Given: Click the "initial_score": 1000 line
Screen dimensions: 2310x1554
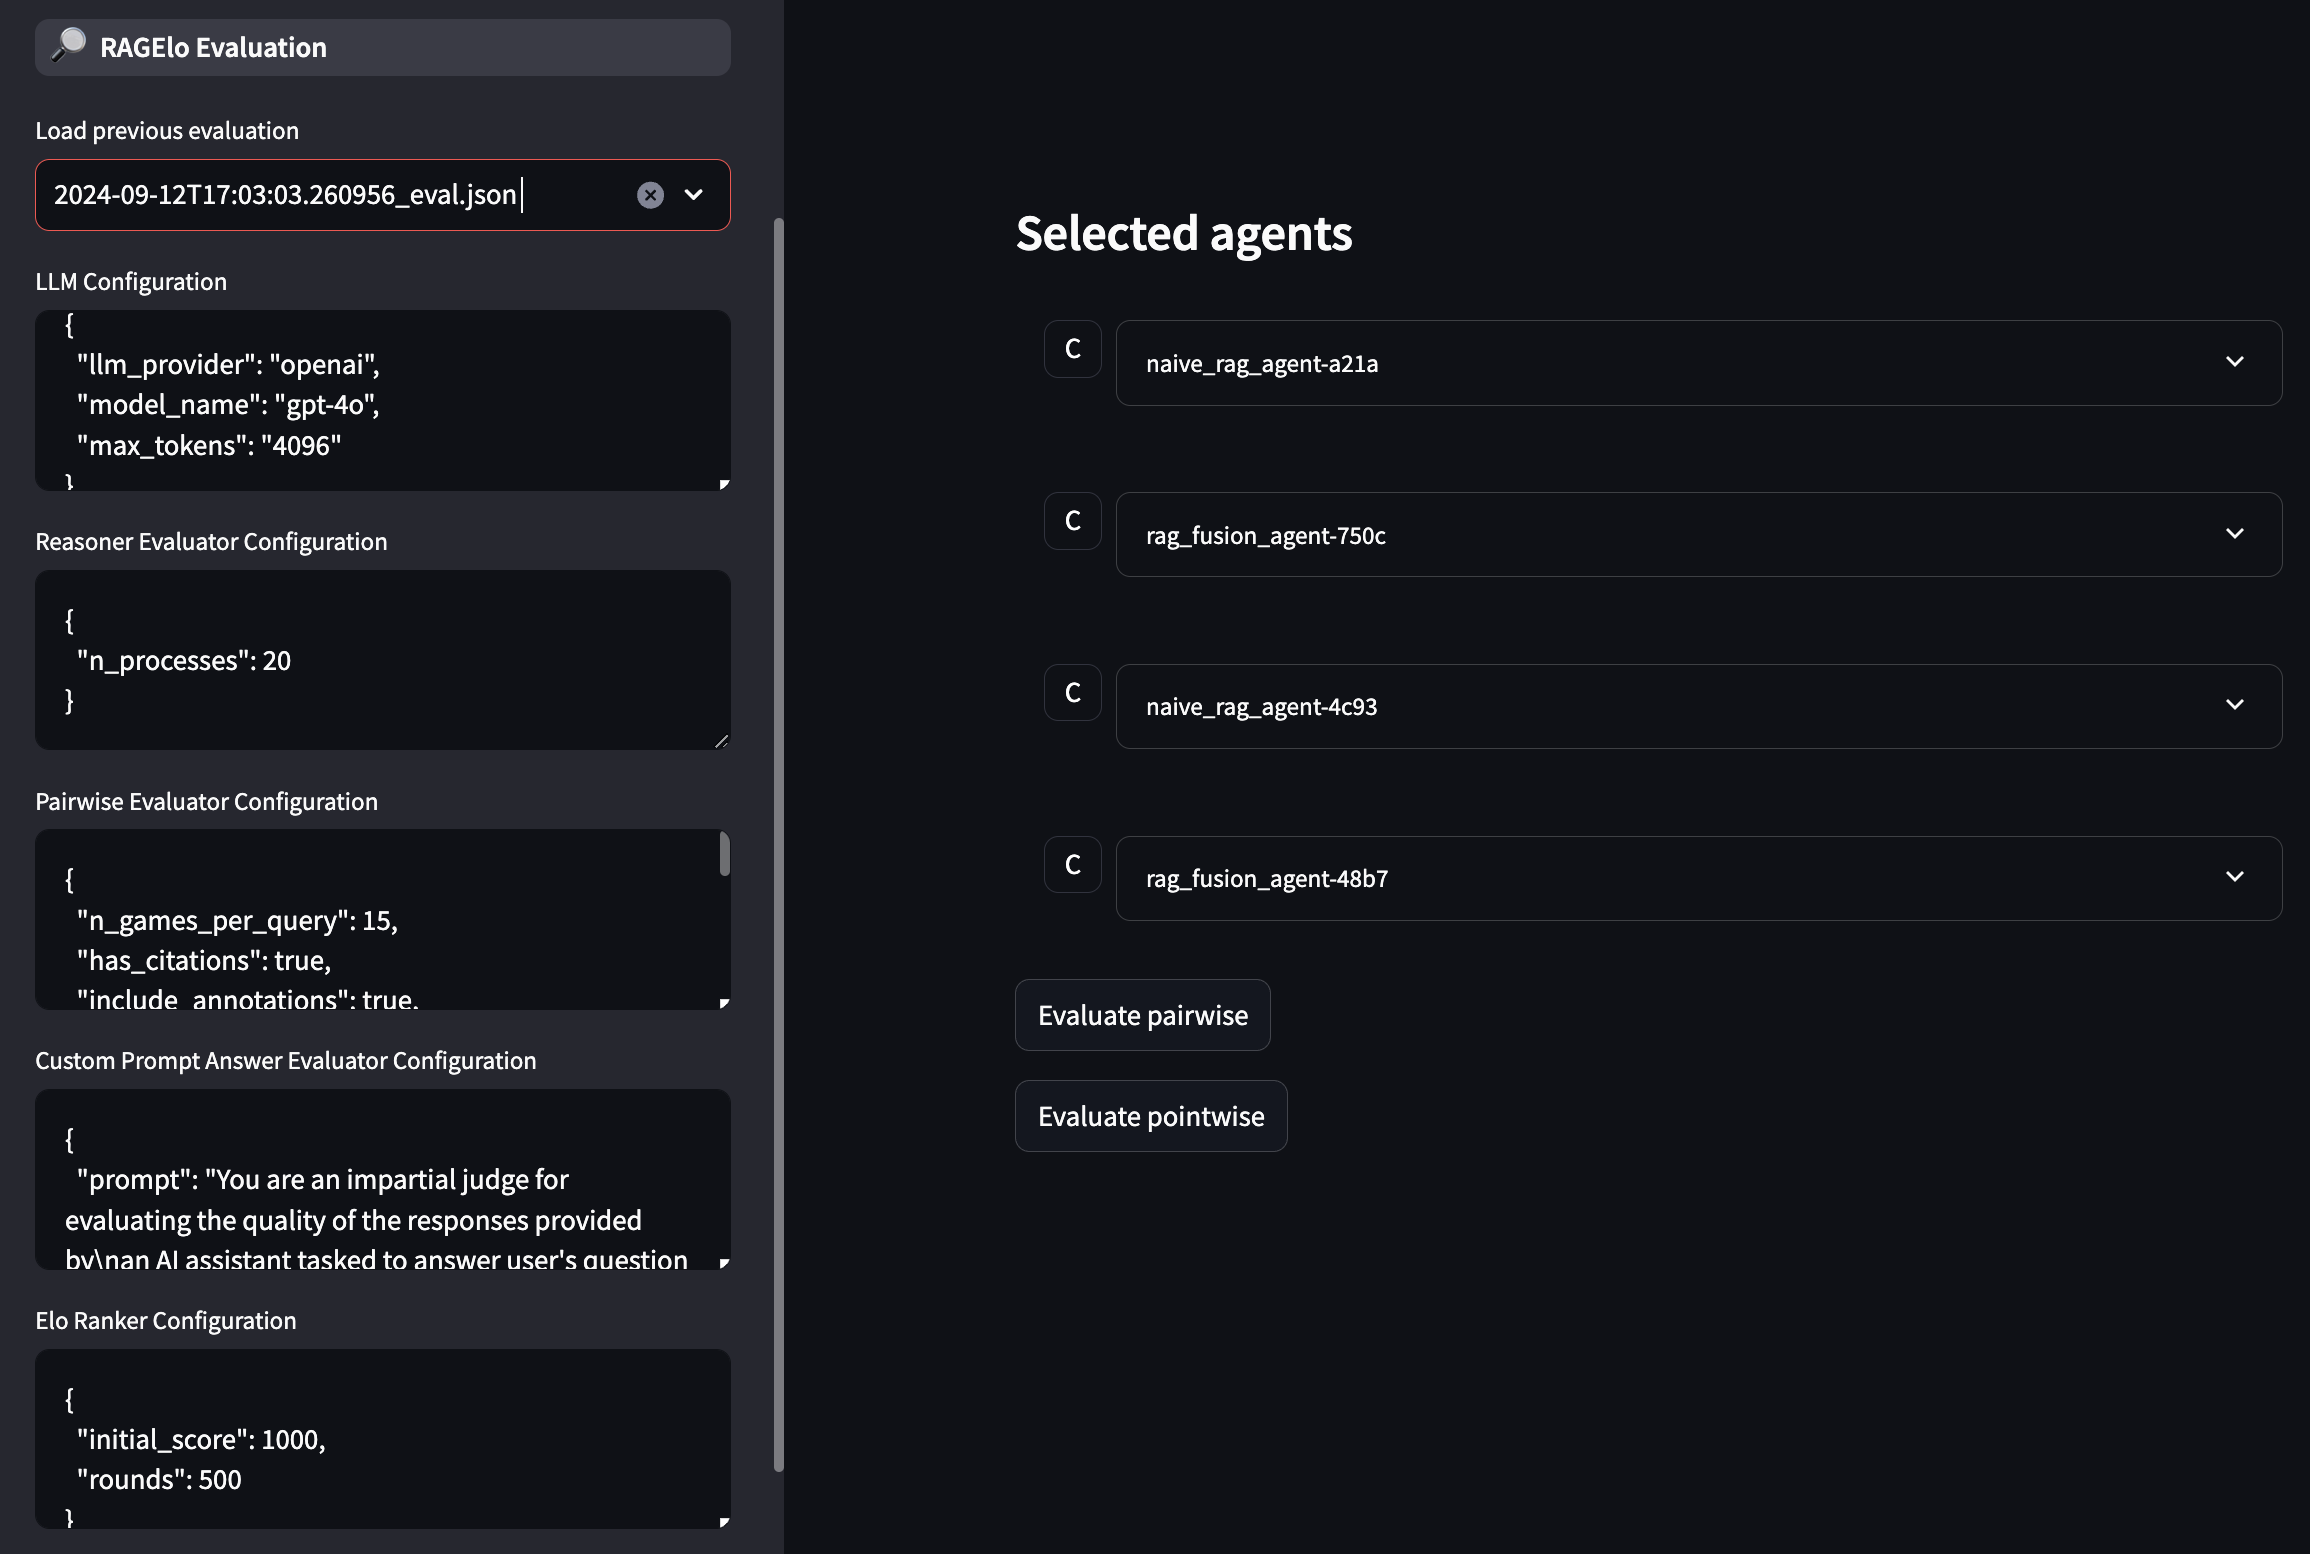Looking at the screenshot, I should [201, 1440].
